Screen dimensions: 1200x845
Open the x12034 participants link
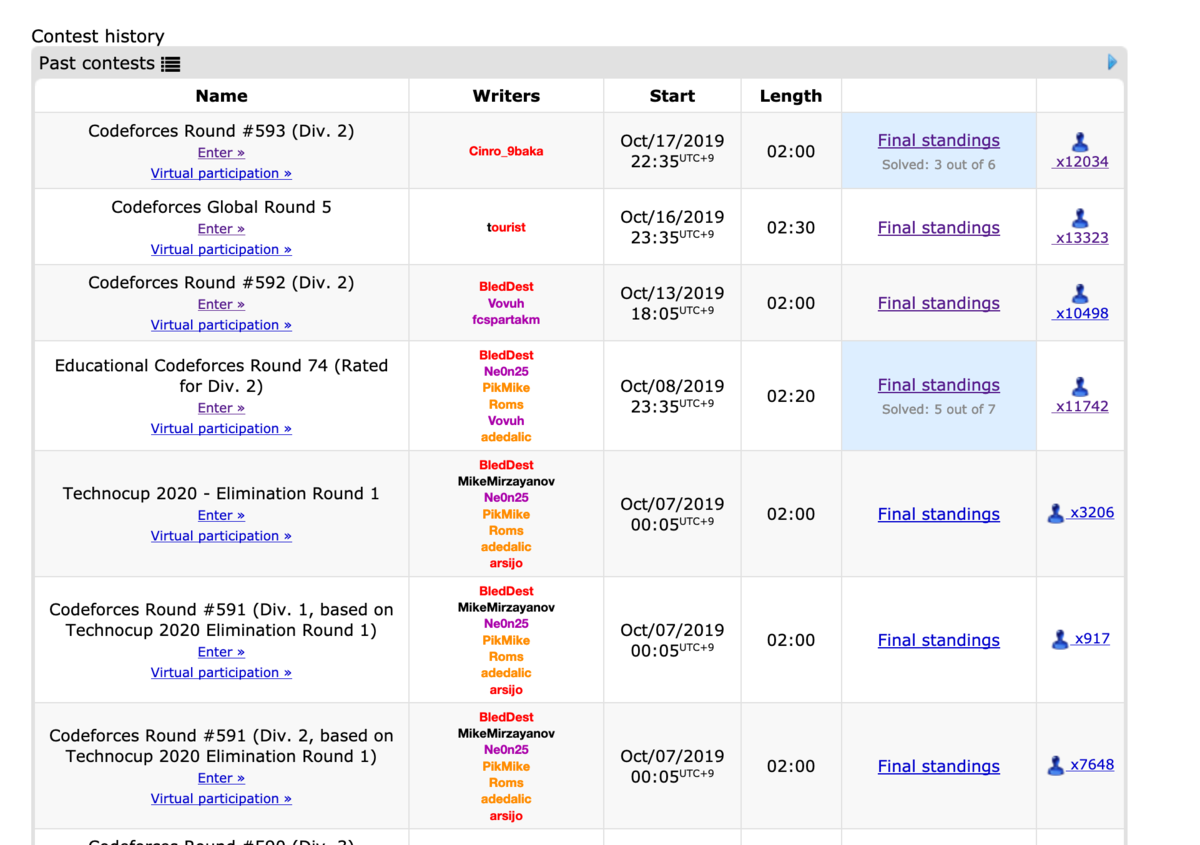click(1081, 162)
